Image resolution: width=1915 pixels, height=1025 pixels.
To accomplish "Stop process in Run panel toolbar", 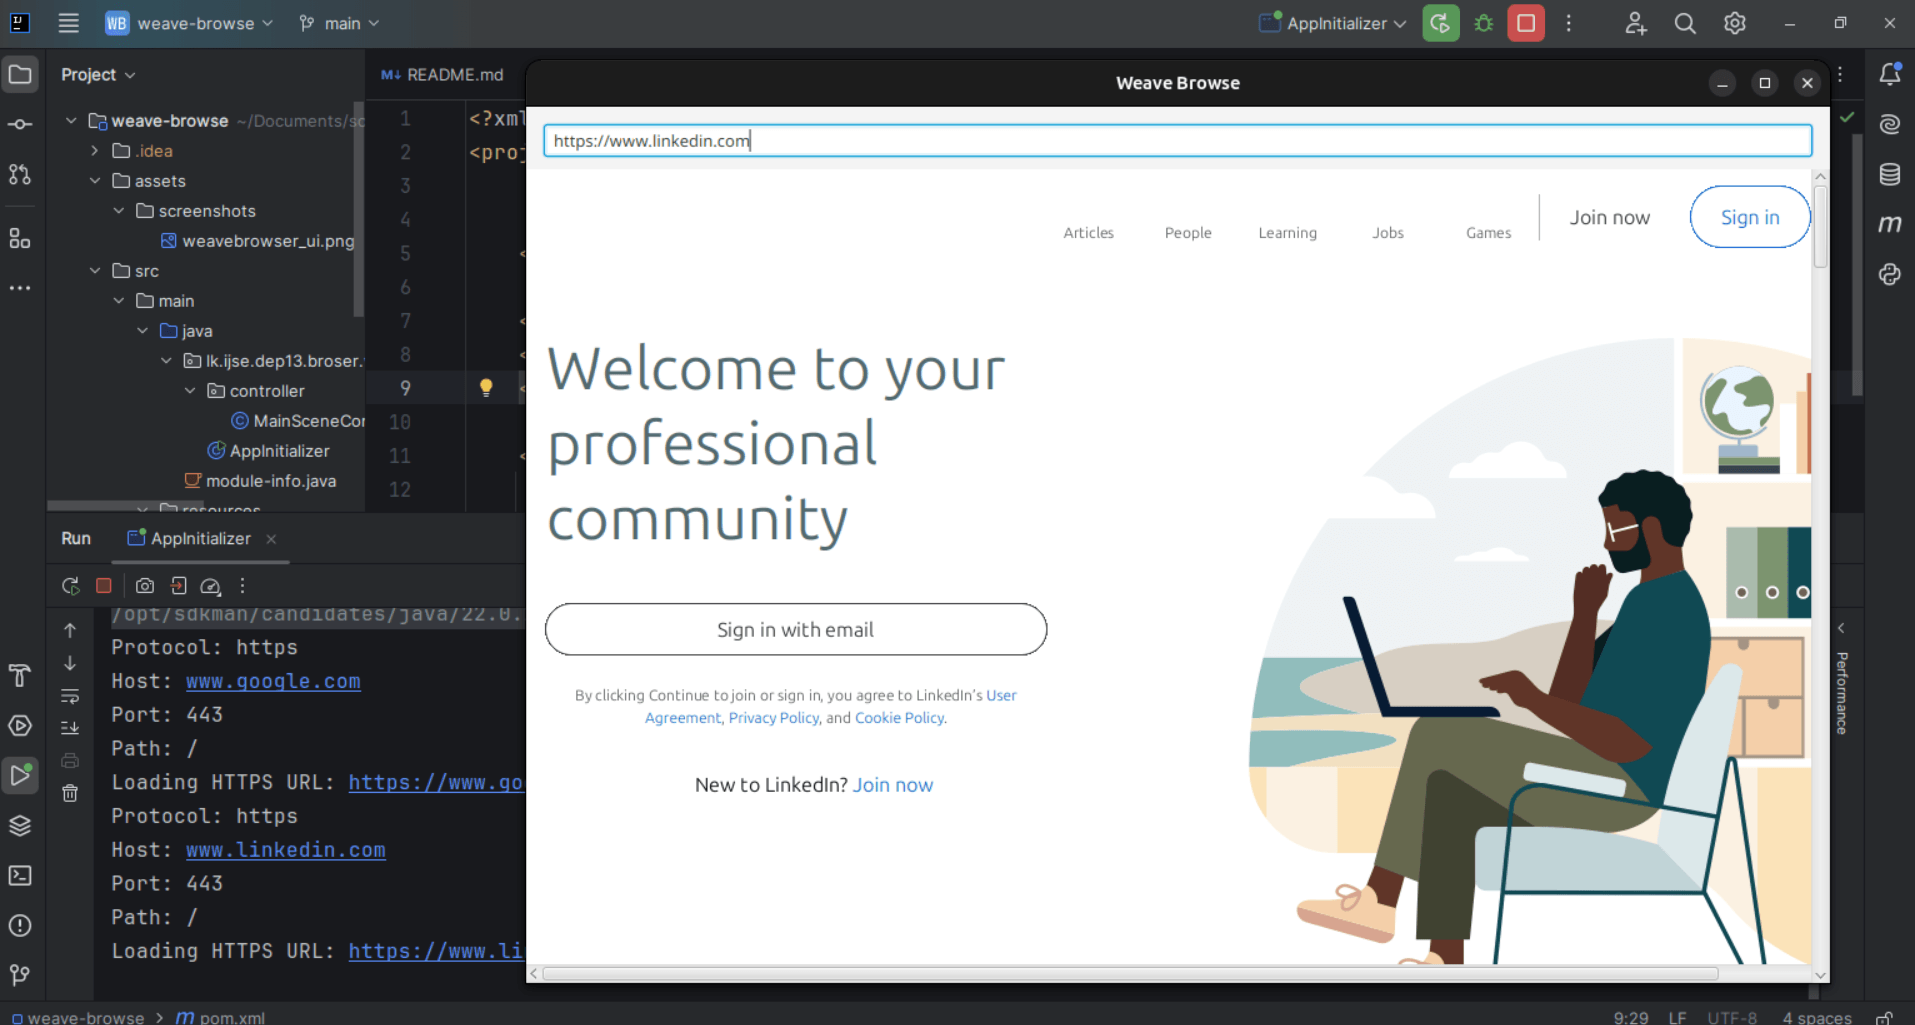I will pyautogui.click(x=104, y=586).
